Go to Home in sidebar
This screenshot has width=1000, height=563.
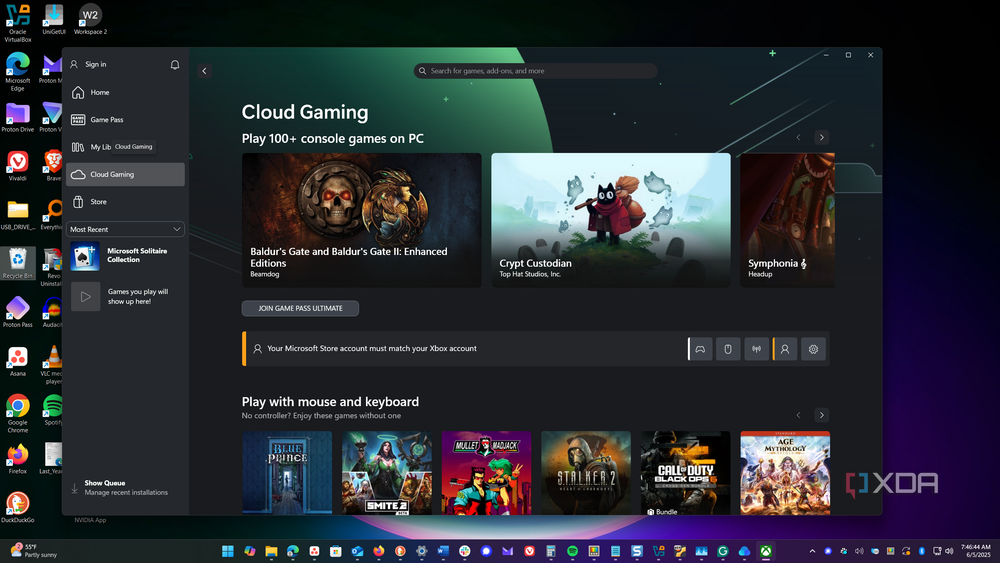(125, 92)
